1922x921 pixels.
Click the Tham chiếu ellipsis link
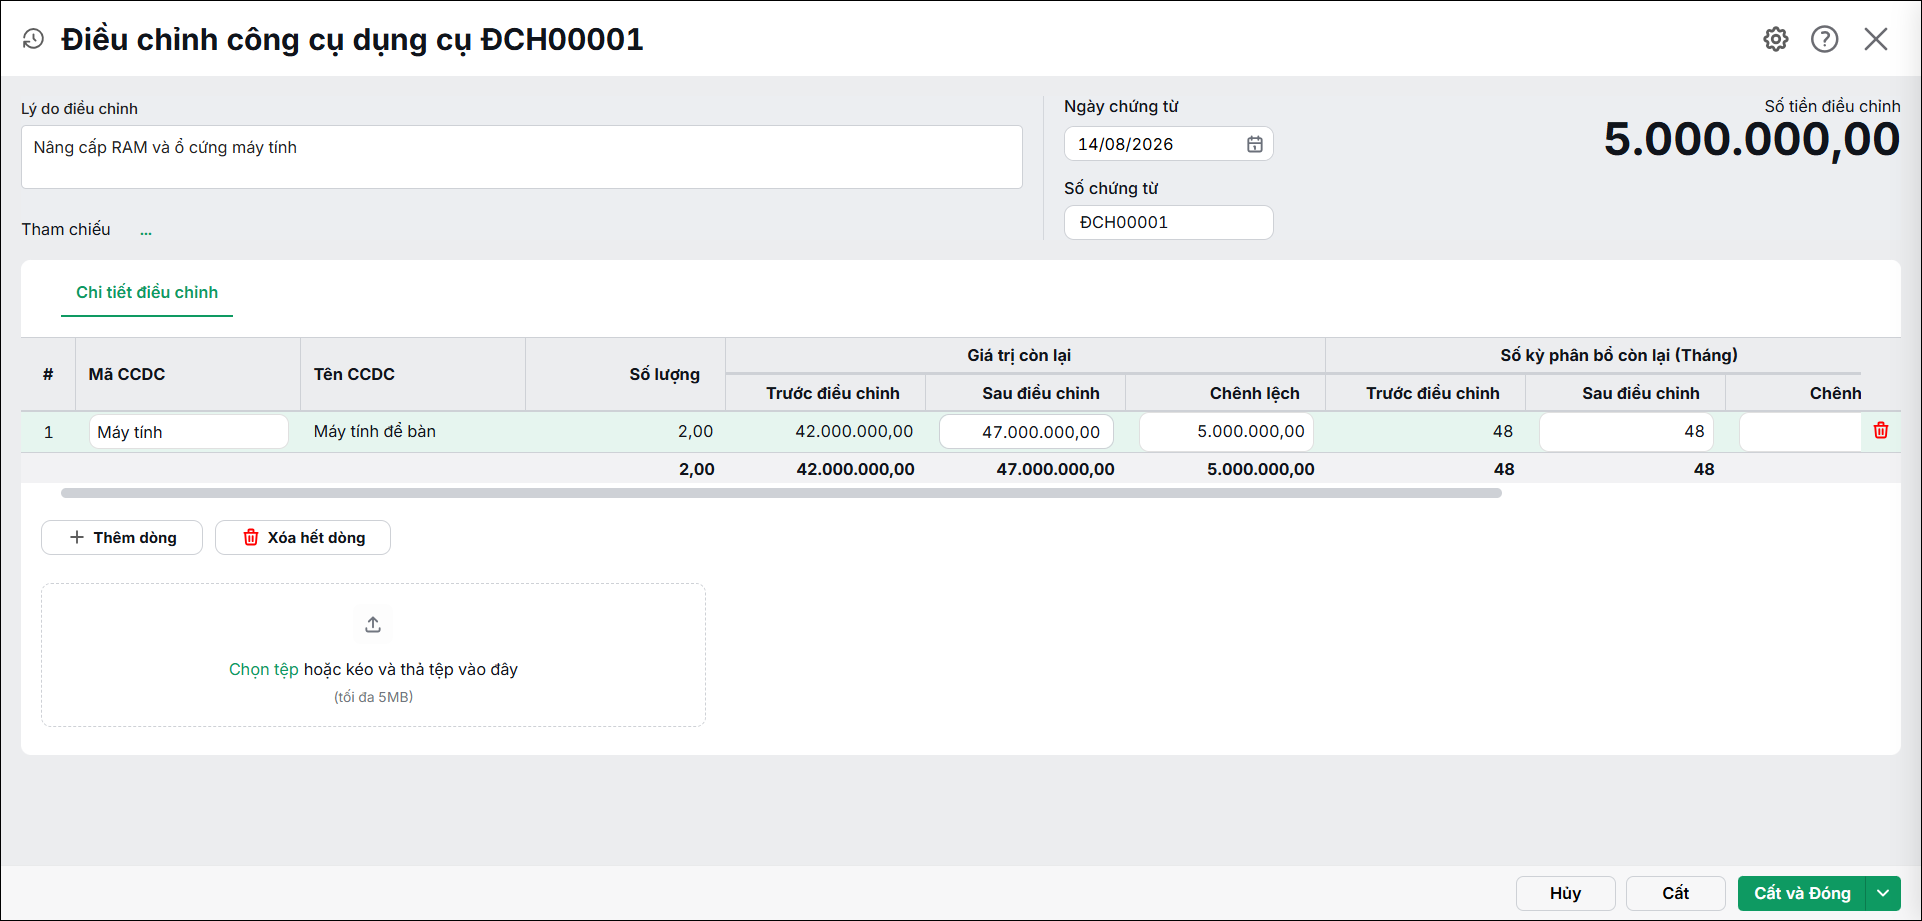point(146,231)
